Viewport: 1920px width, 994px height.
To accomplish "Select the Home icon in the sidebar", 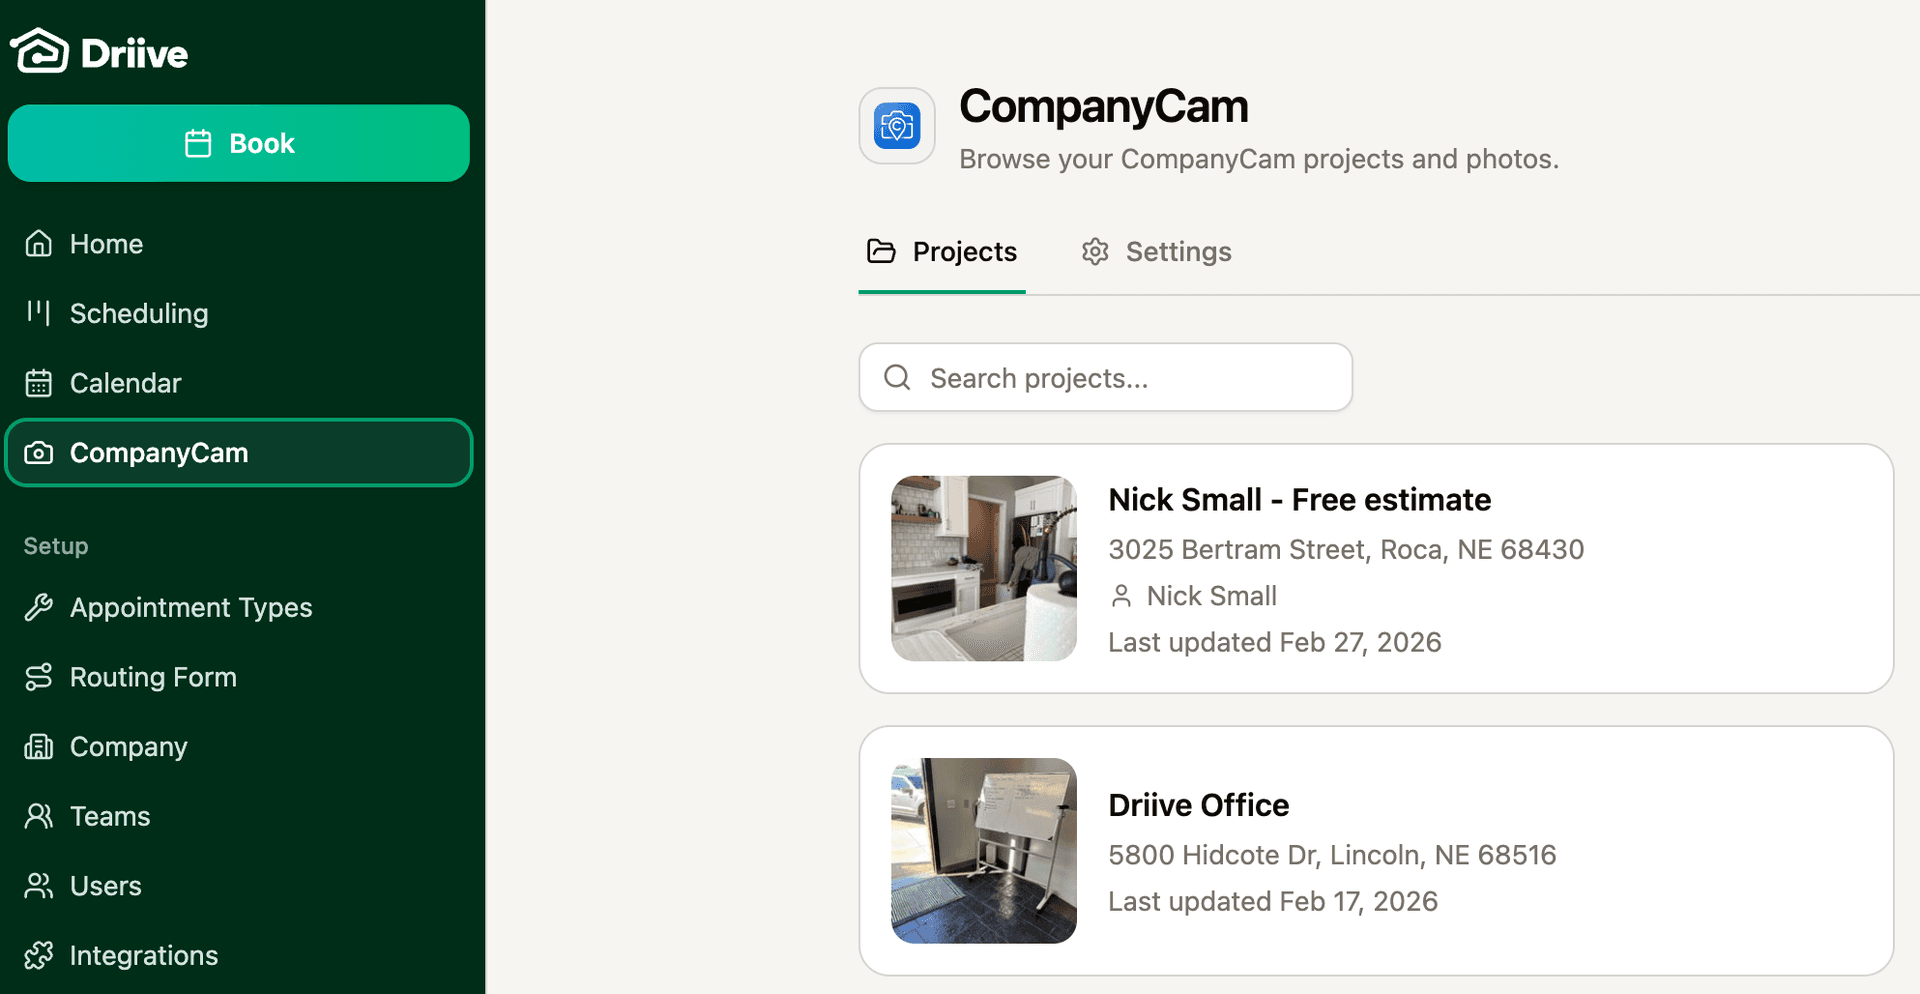I will click(x=38, y=243).
